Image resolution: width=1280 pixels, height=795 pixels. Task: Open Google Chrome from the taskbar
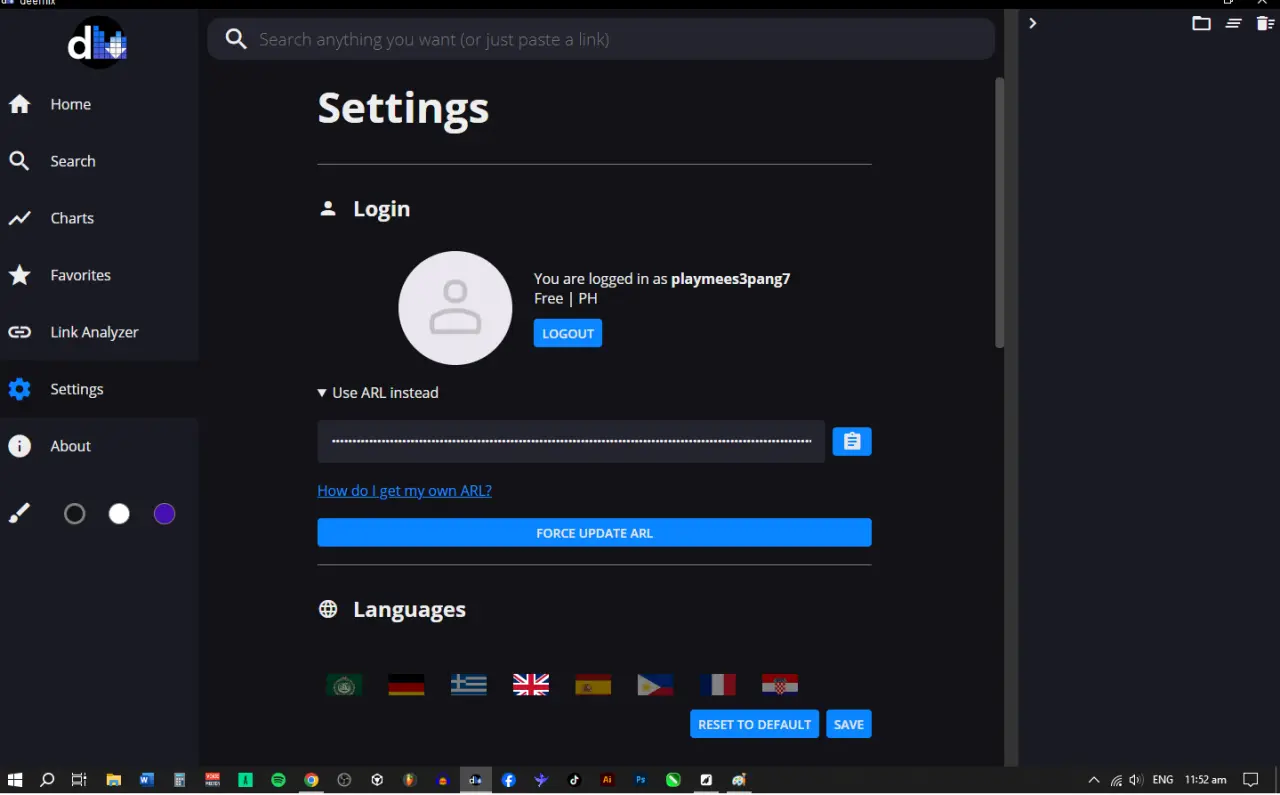point(312,780)
